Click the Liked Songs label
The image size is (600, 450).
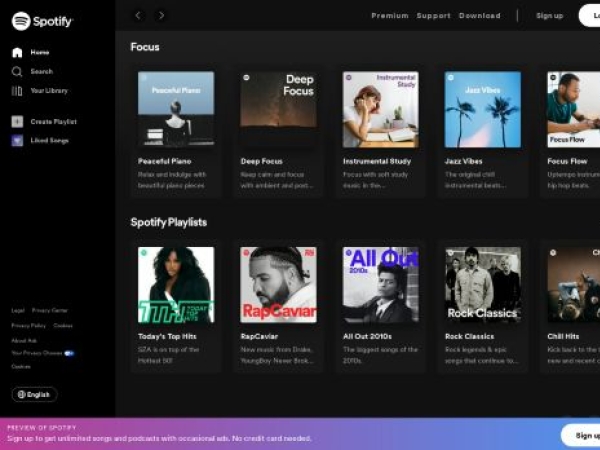point(50,140)
